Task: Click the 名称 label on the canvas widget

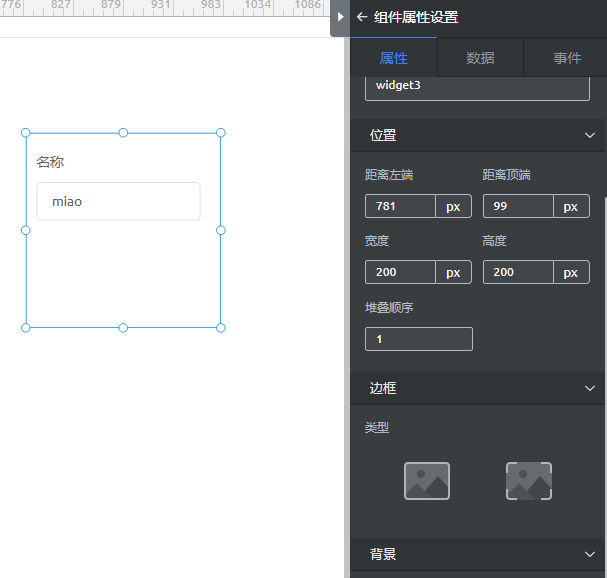Action: (50, 162)
